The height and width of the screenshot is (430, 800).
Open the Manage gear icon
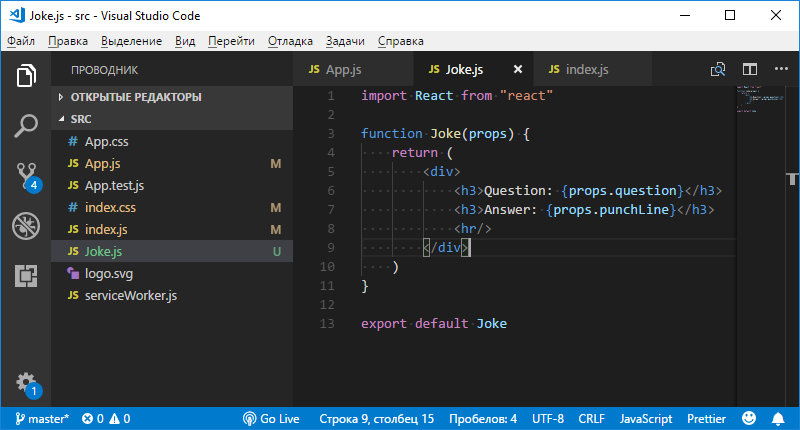coord(26,383)
